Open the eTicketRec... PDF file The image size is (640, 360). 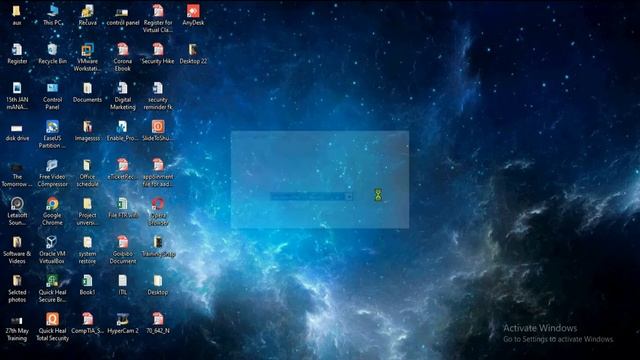pyautogui.click(x=122, y=169)
